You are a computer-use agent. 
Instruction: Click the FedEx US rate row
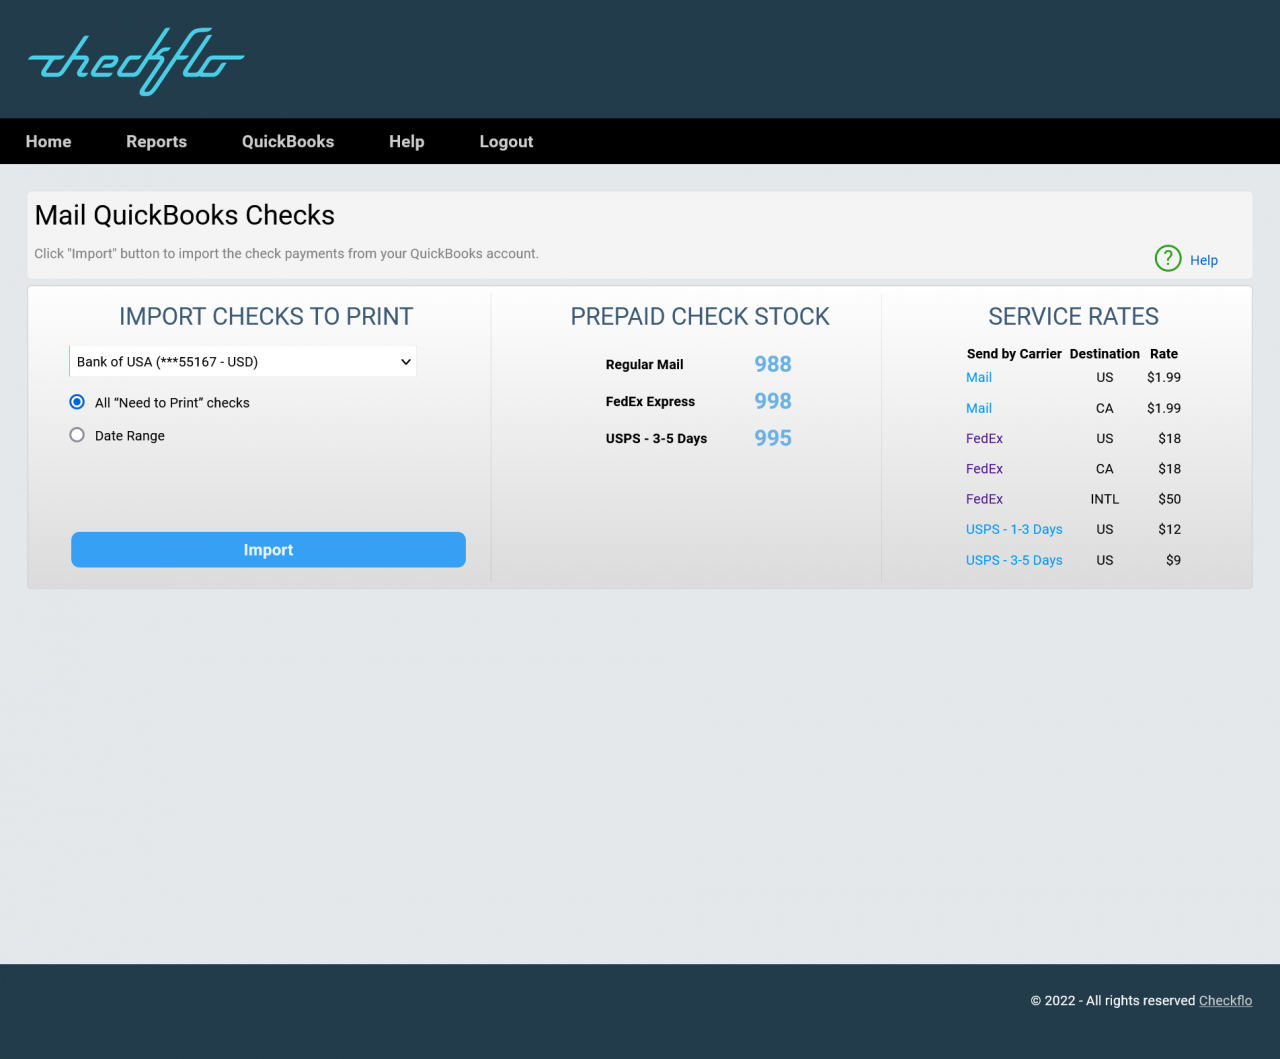(984, 438)
